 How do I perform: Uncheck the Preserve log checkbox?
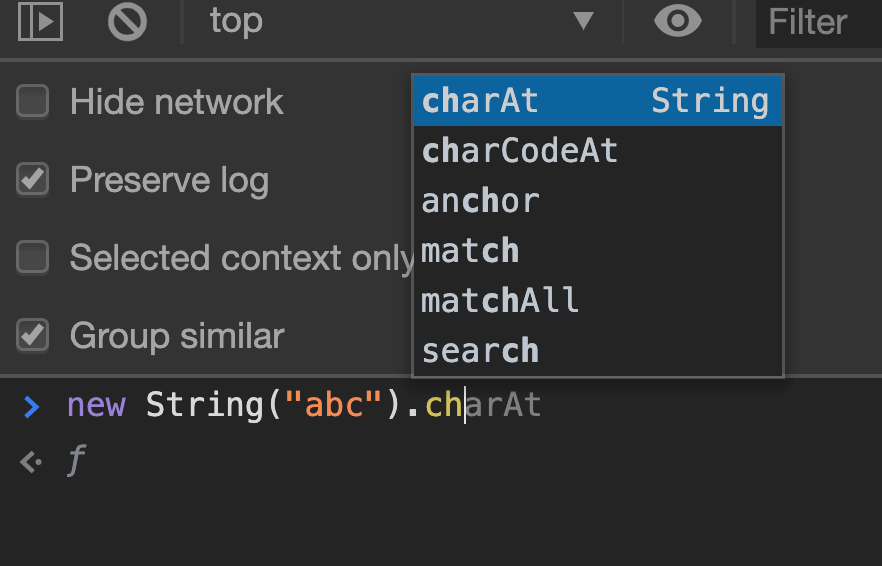33,180
